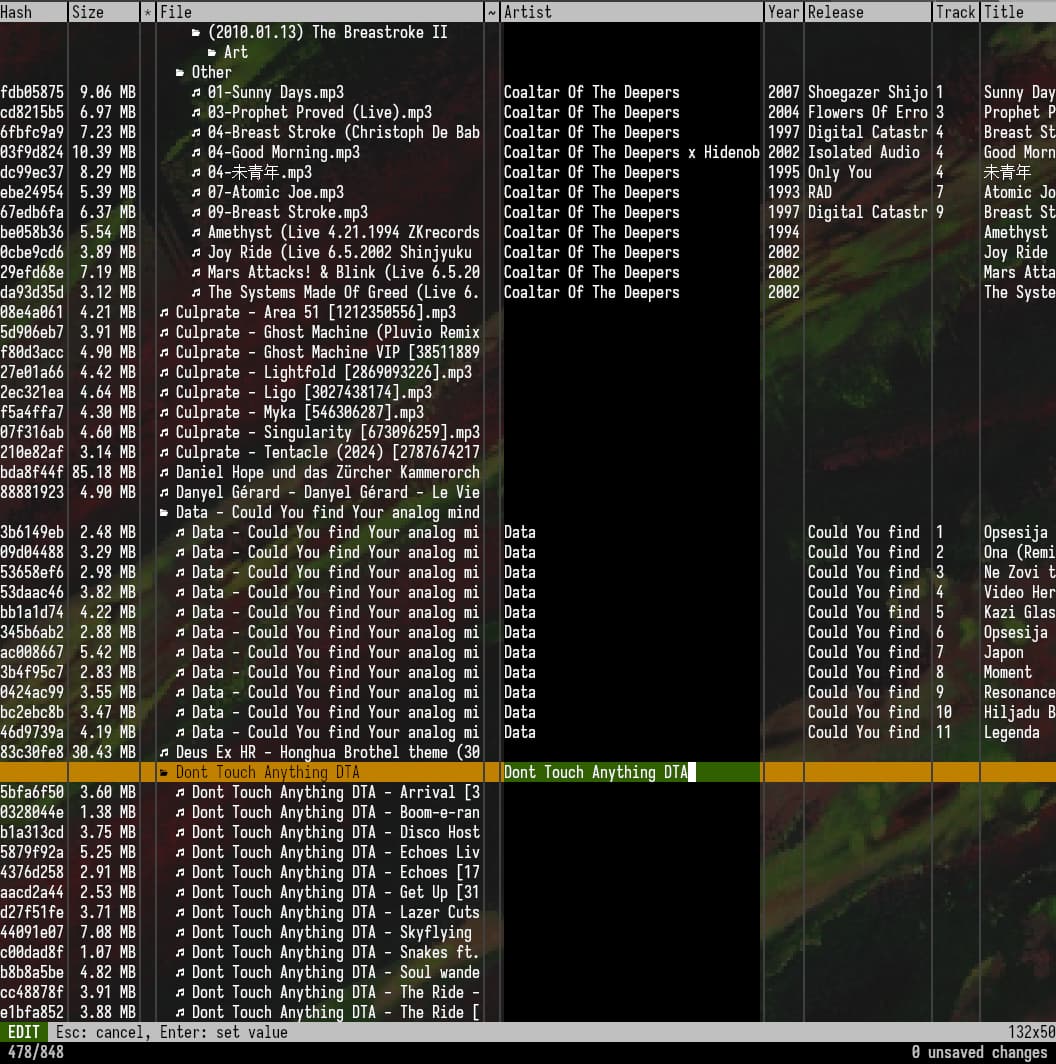Click the year cell 1995

point(784,172)
